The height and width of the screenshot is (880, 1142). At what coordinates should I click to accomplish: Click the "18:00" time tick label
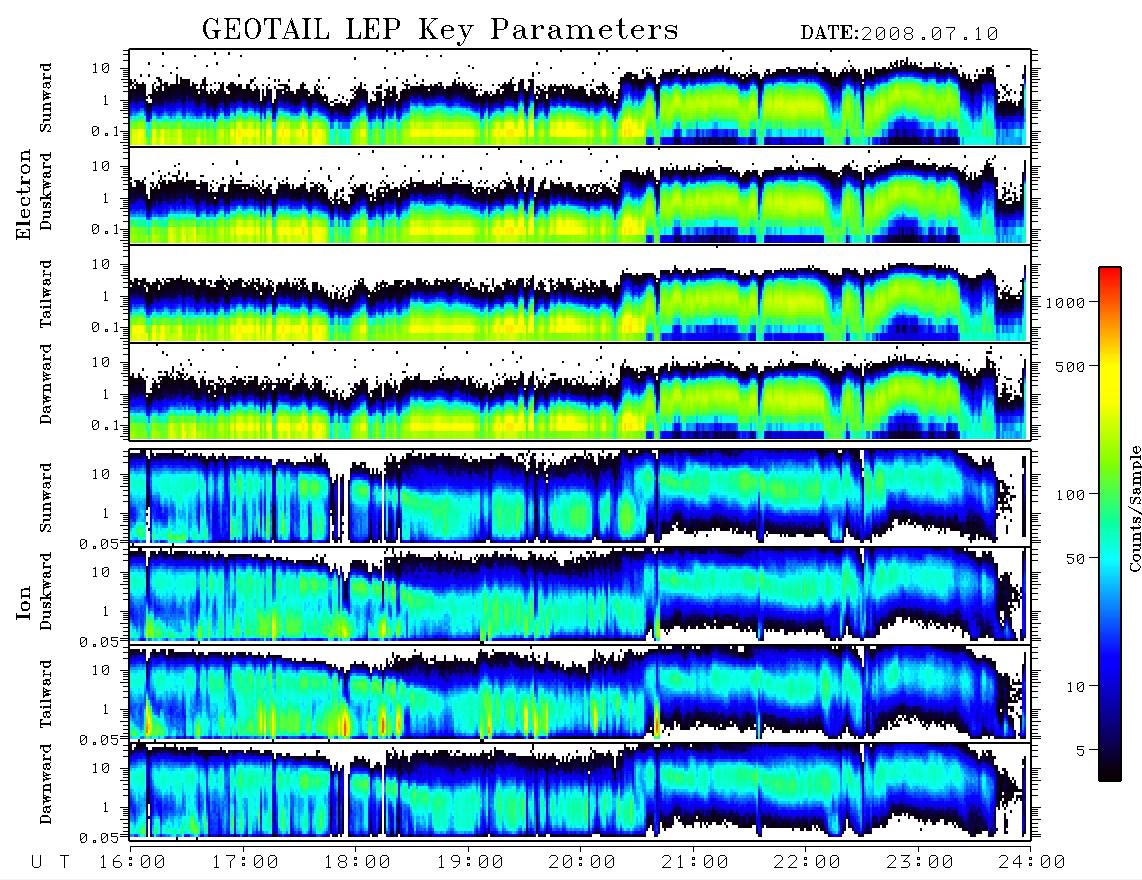pos(358,862)
